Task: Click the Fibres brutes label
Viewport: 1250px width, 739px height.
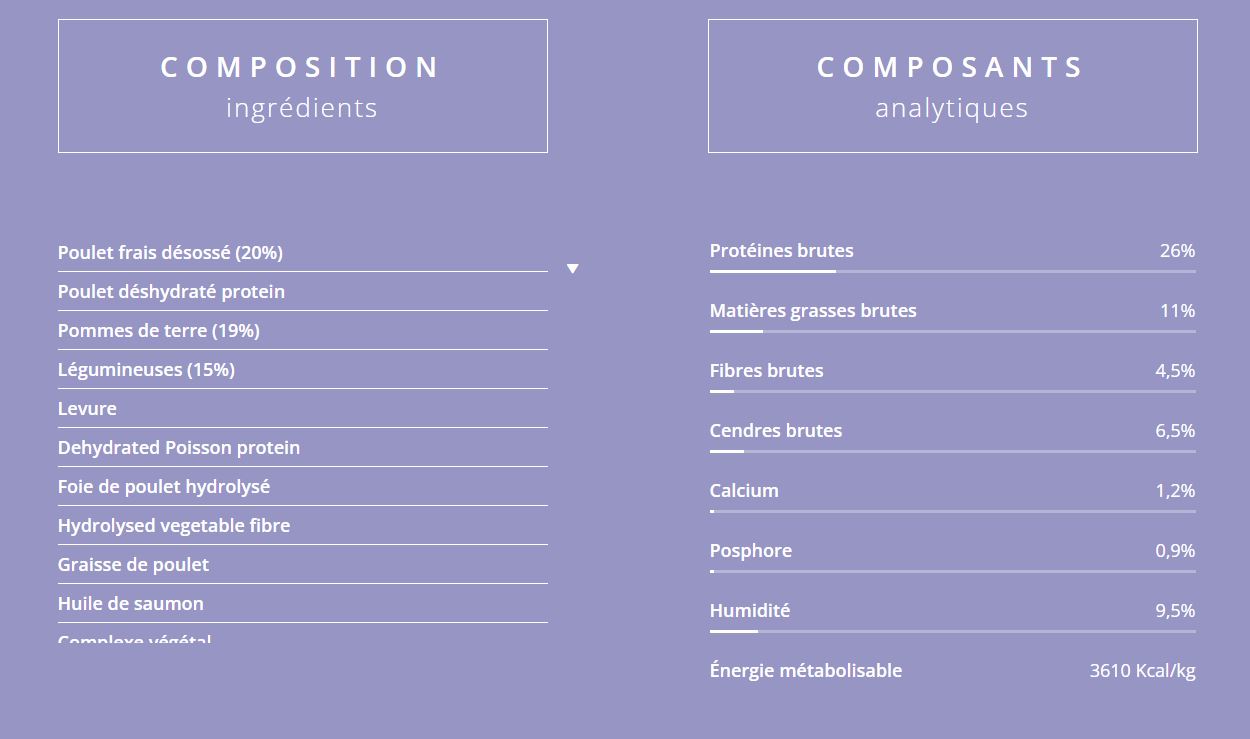Action: [766, 371]
